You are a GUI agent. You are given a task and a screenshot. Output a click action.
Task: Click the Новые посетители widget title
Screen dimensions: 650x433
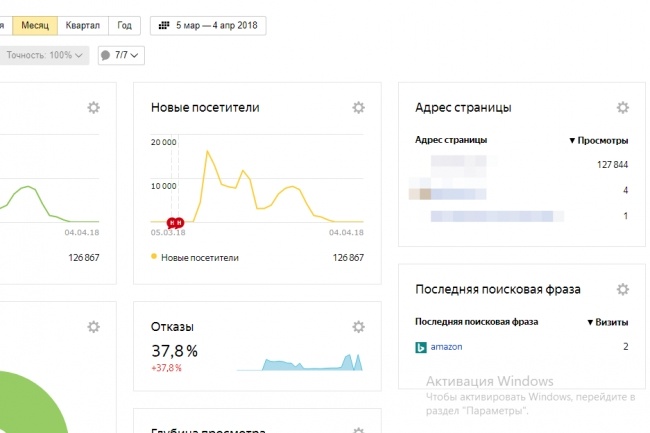coord(205,108)
